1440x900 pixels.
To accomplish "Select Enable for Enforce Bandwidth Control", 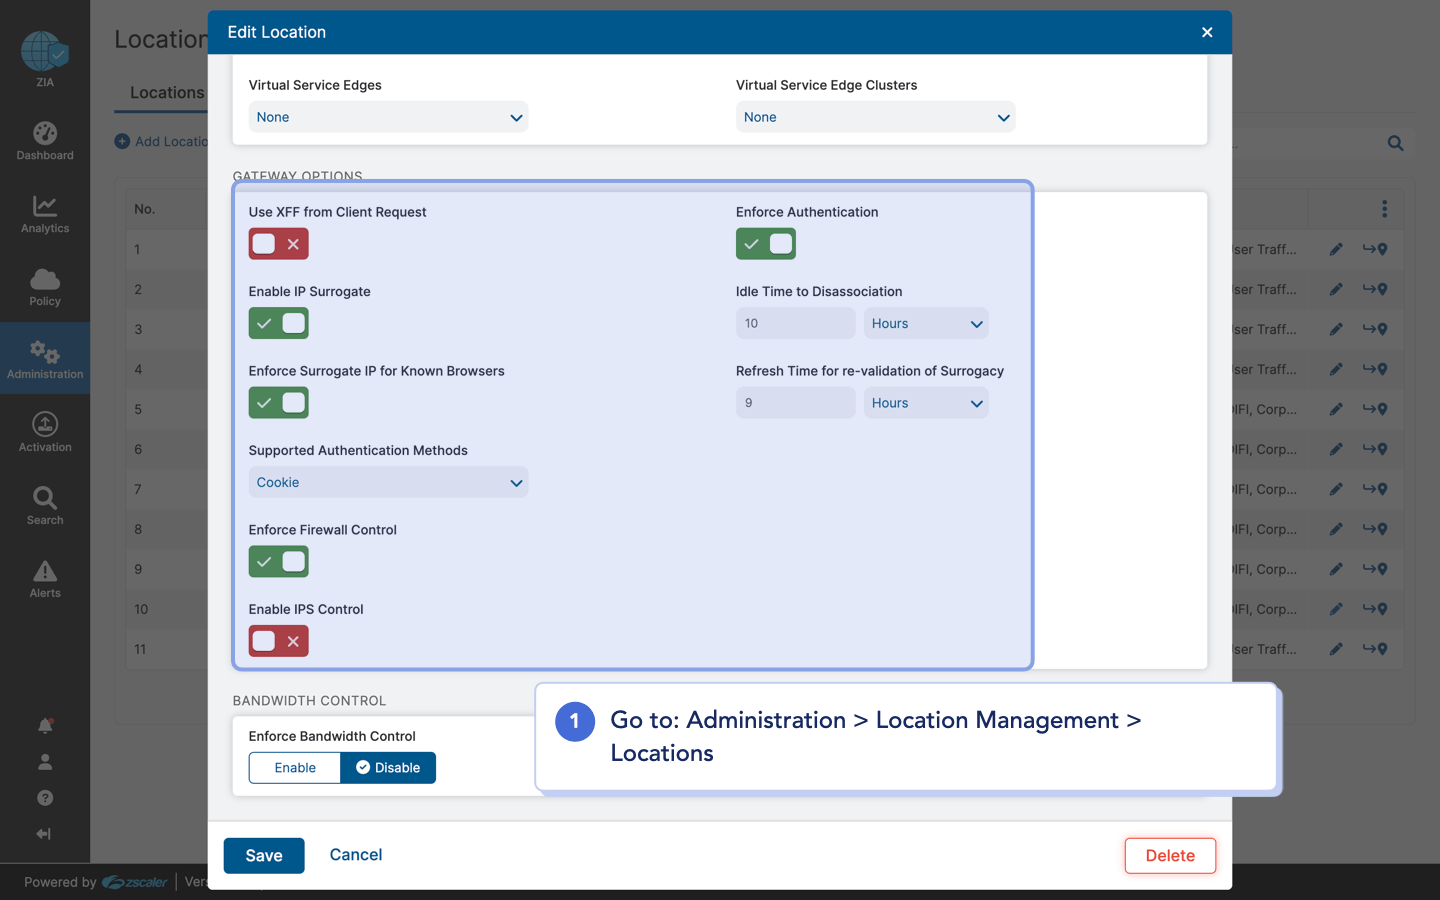I will (x=294, y=767).
